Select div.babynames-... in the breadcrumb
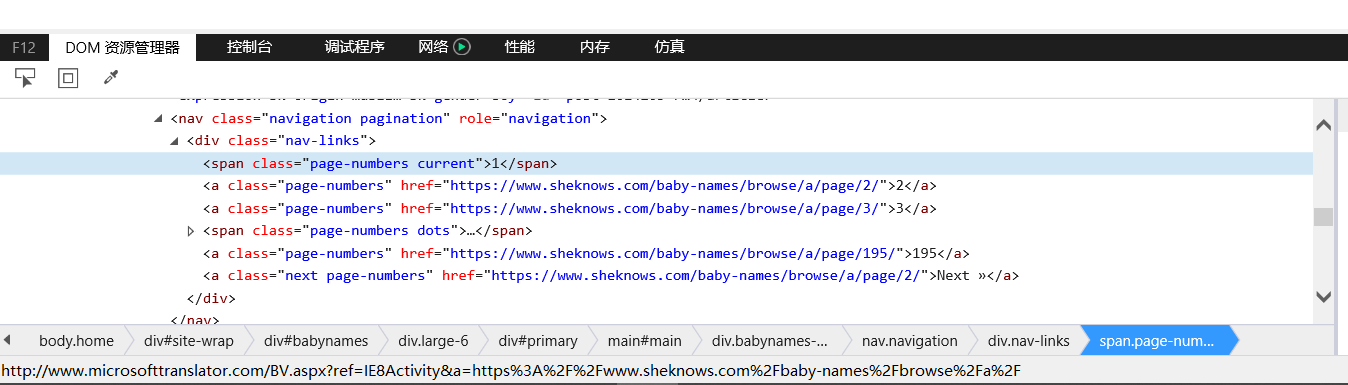1348x385 pixels. tap(770, 341)
